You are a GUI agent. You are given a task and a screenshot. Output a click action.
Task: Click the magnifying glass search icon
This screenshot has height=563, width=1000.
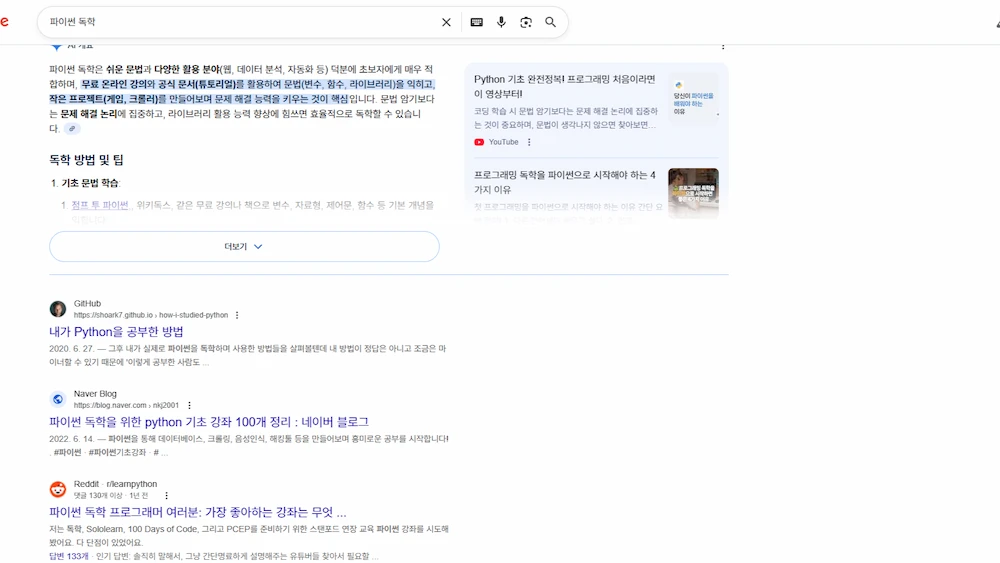click(550, 22)
